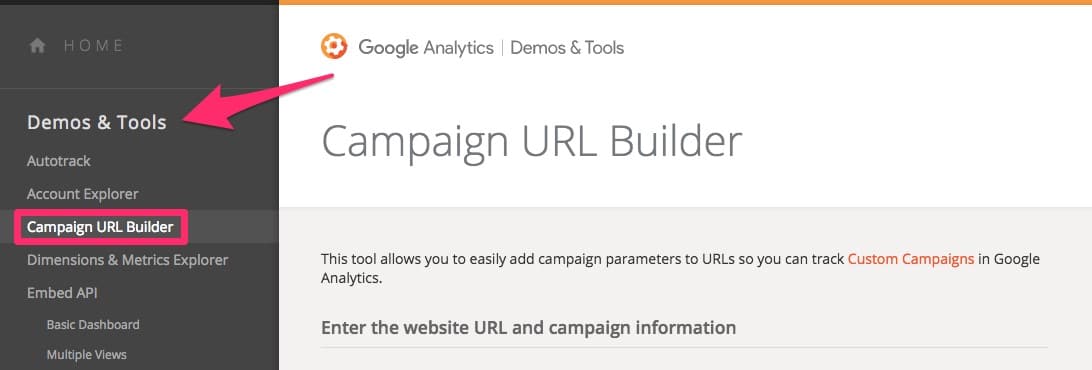This screenshot has width=1092, height=370.
Task: Open the Multiple Views sub-item
Action: [x=86, y=355]
